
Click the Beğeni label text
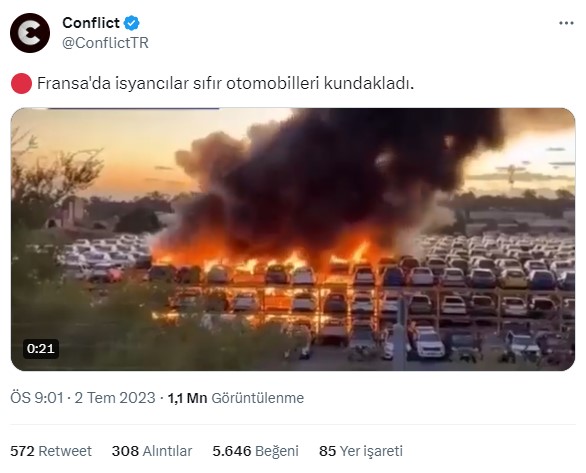(277, 451)
